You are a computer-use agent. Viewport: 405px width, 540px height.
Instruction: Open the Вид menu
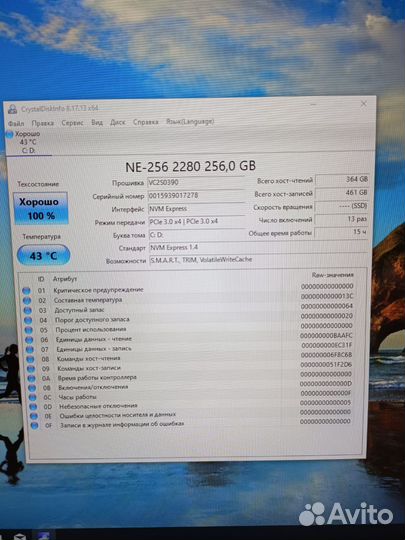[x=97, y=122]
